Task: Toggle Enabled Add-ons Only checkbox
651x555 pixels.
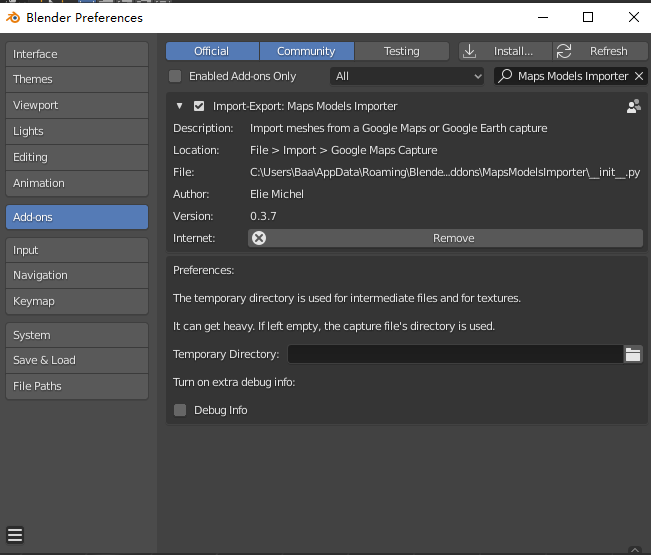Action: click(x=176, y=76)
